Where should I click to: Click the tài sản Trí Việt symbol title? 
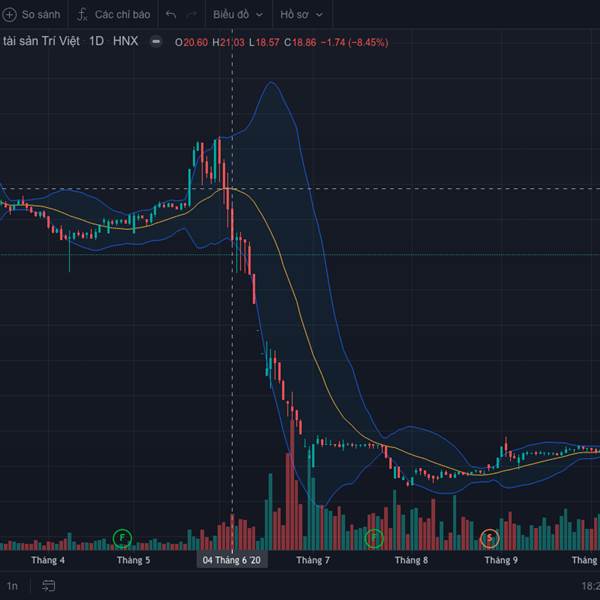40,41
